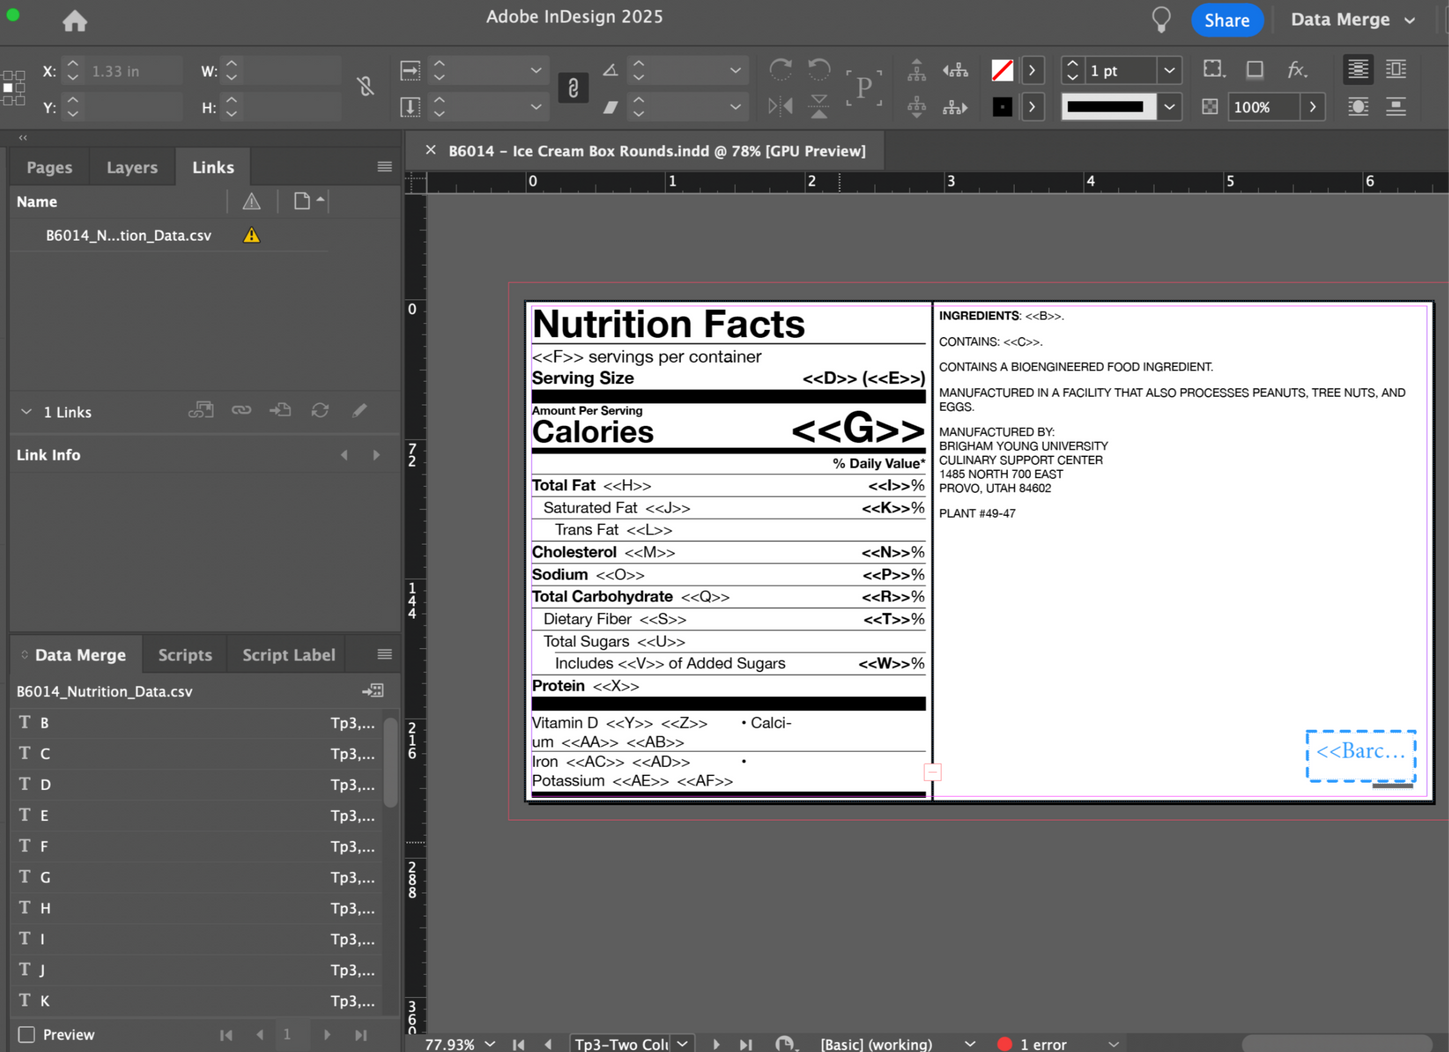Open the [Basic] (working) preflight profile dropdown
Viewport: 1449px width, 1052px height.
pyautogui.click(x=969, y=1044)
